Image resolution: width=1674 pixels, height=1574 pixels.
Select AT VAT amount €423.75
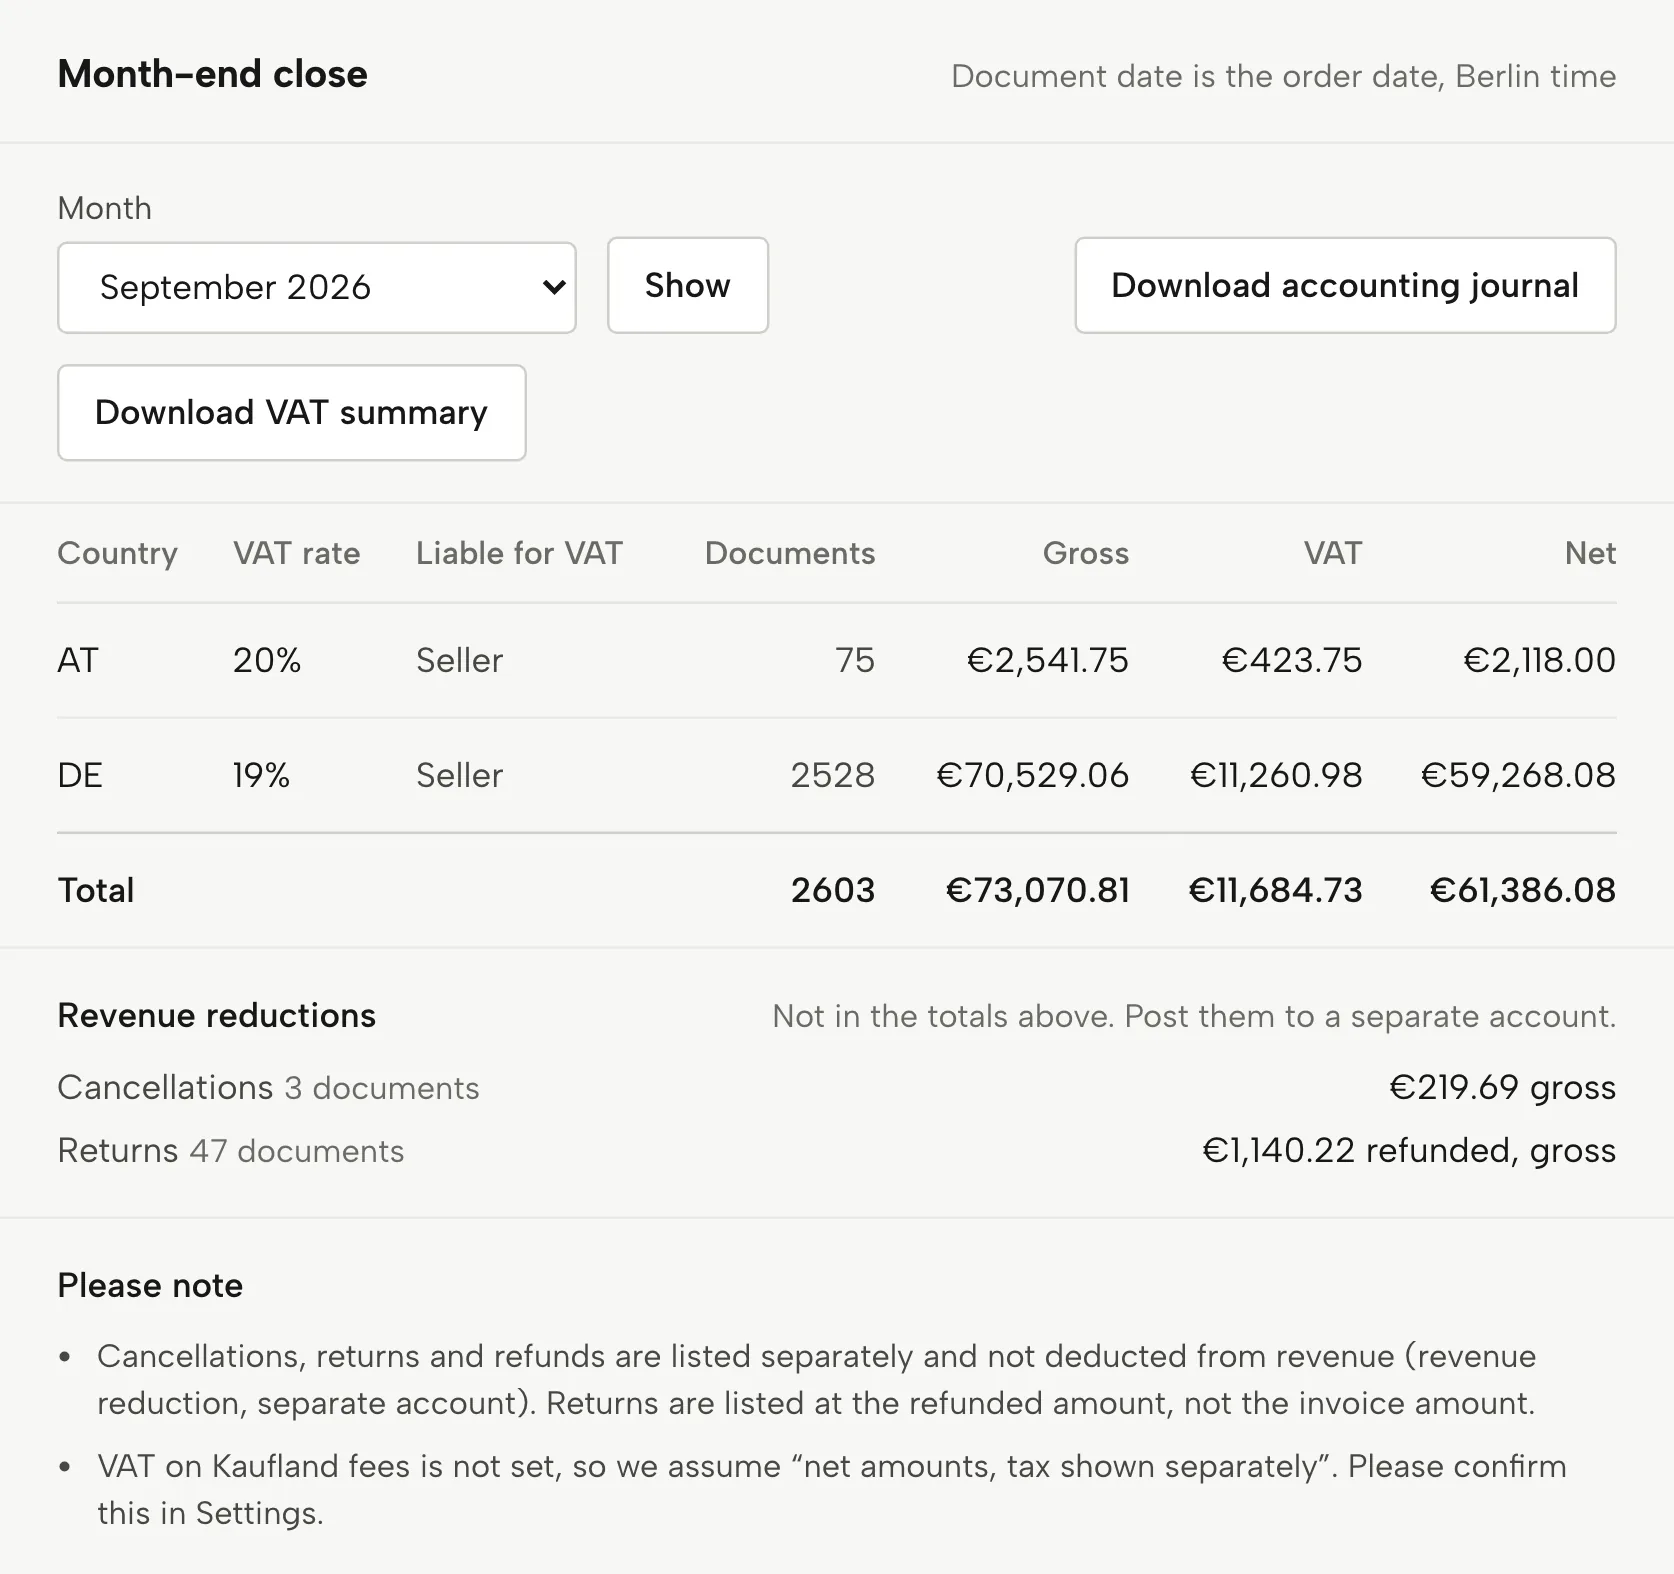pos(1292,660)
